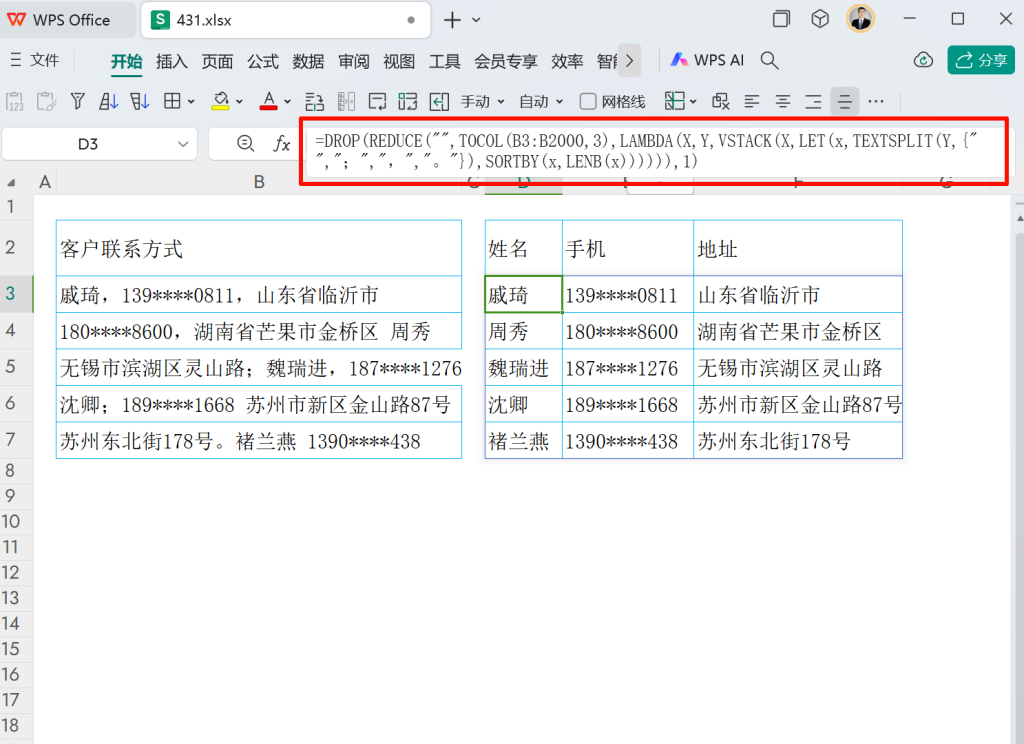This screenshot has height=744, width=1024.
Task: Switch to the 公式 tab
Action: click(263, 61)
